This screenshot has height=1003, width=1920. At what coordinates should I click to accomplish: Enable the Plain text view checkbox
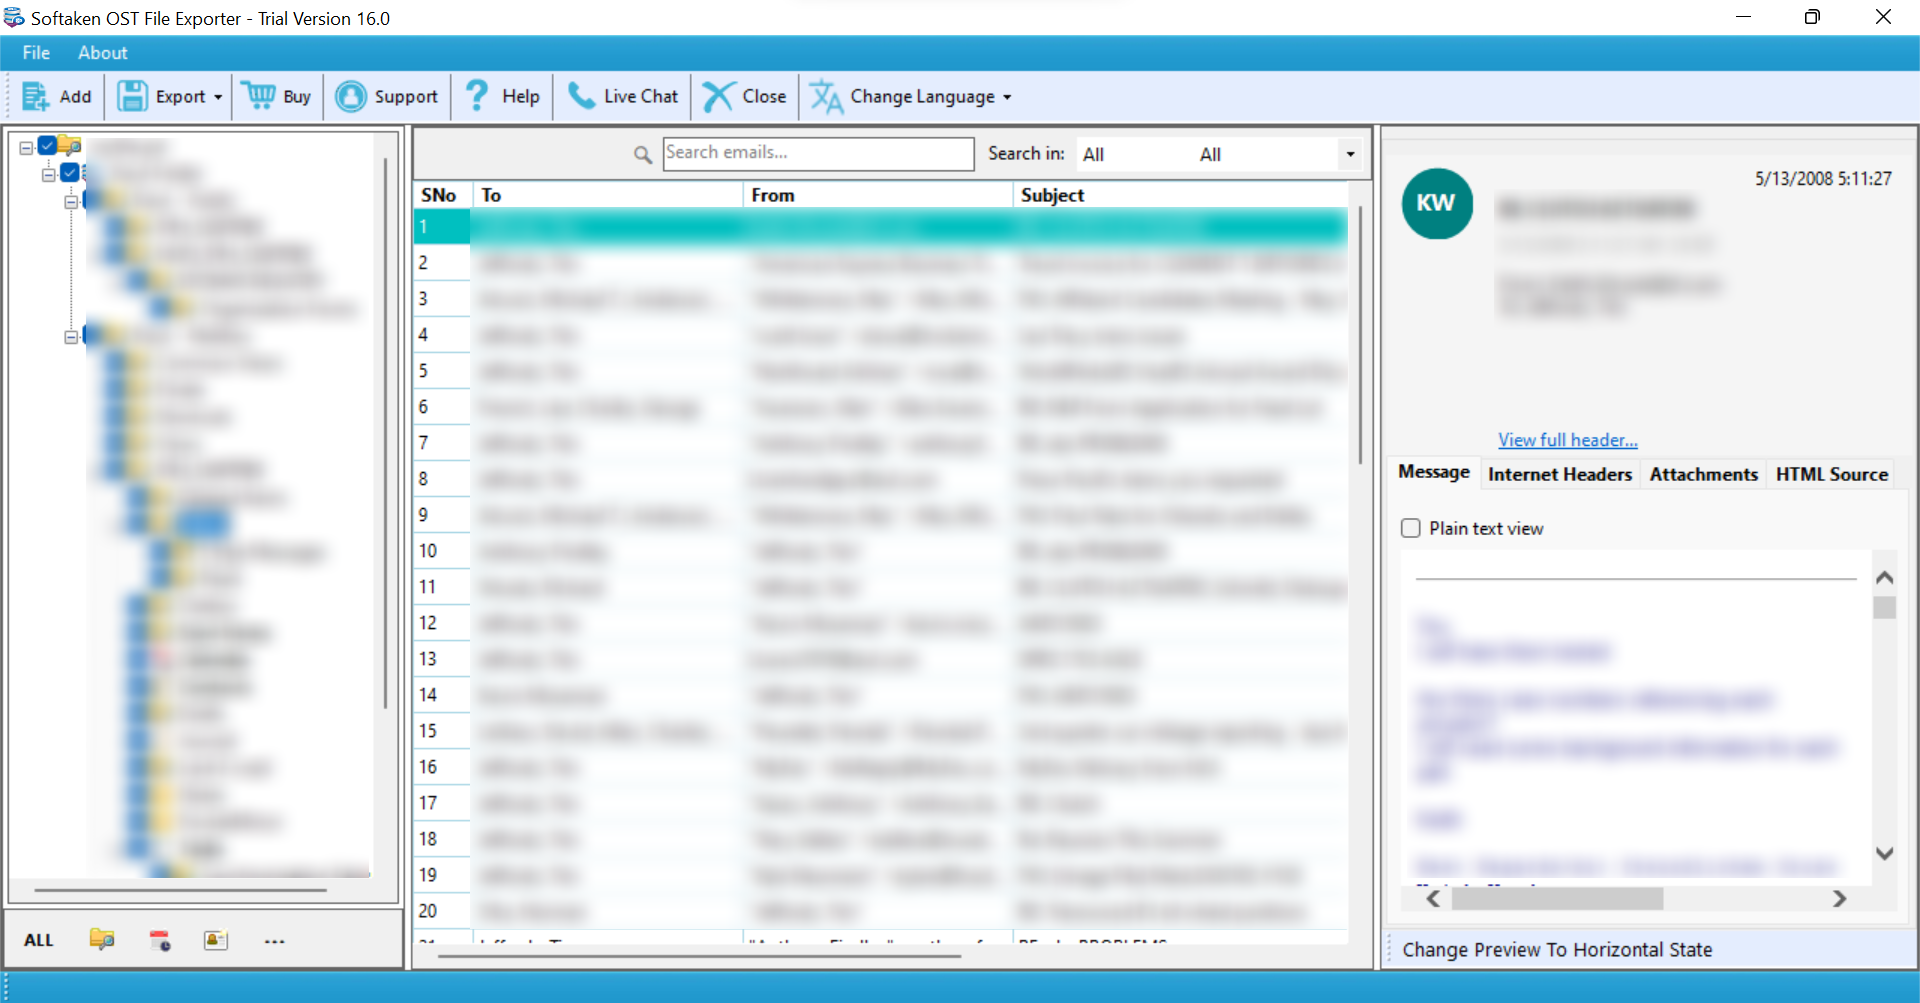[1410, 528]
